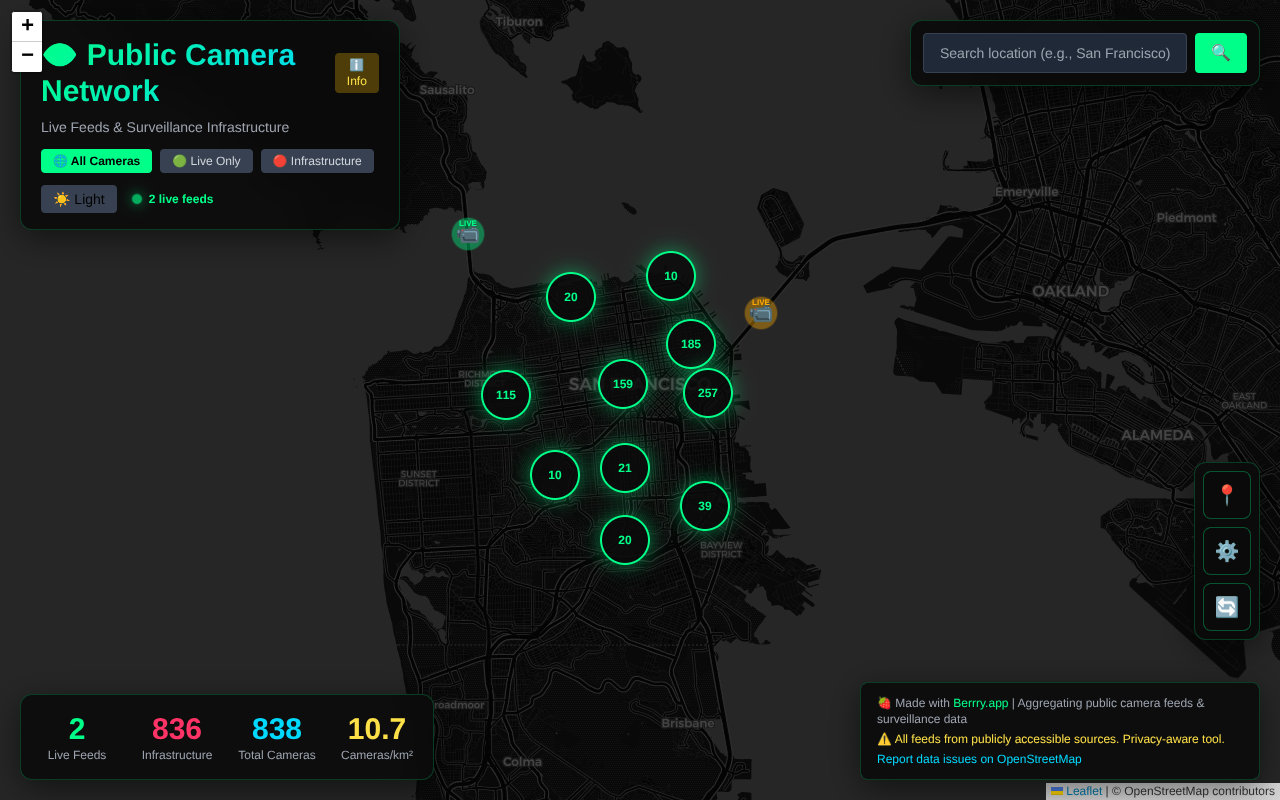
Task: Expand the cluster labeled 115
Action: click(506, 395)
